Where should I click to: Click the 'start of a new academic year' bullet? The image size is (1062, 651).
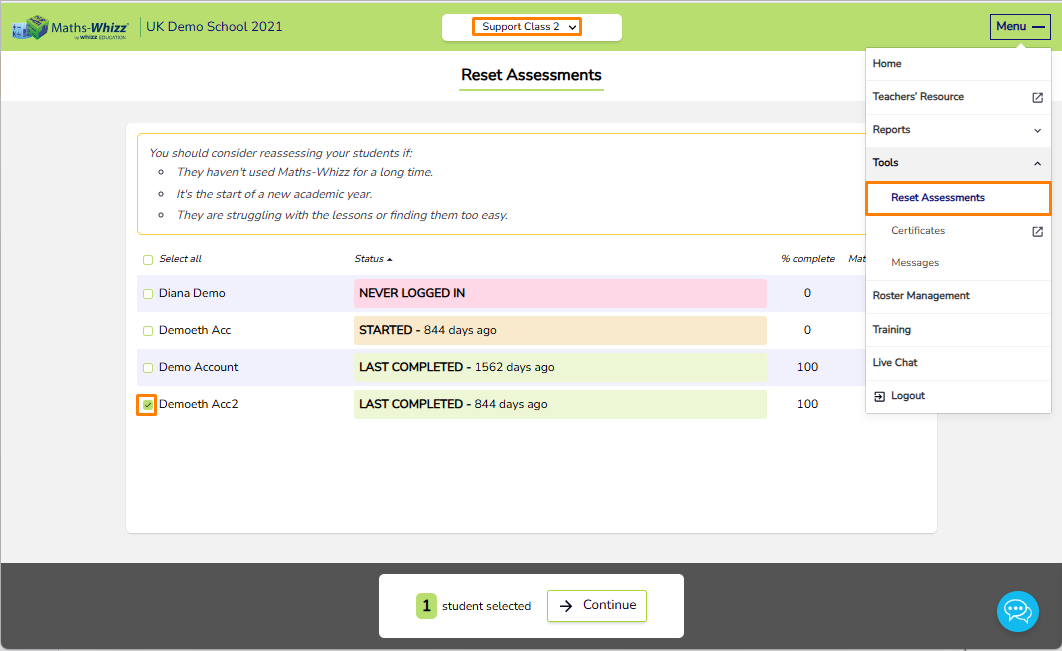coord(274,194)
